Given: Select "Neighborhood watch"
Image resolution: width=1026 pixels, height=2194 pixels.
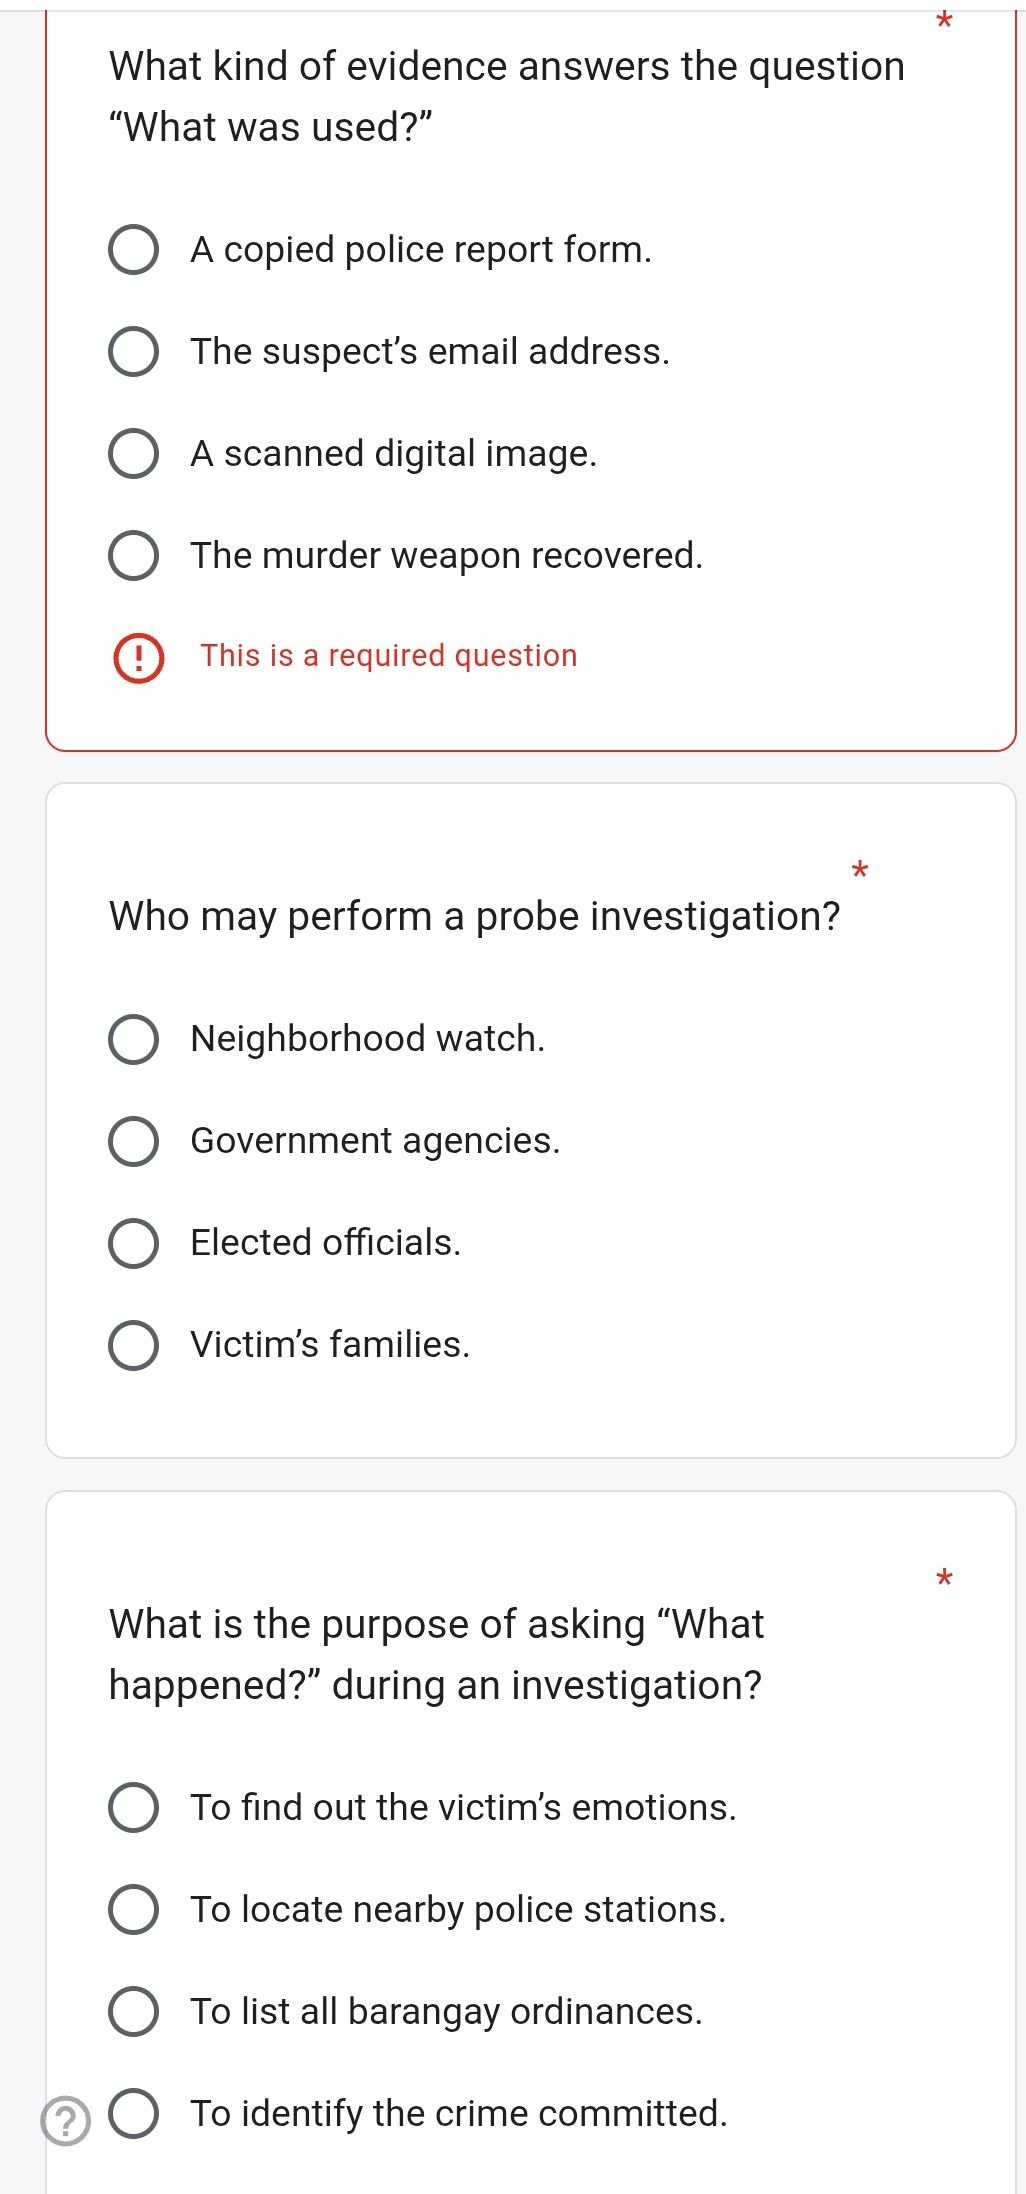Looking at the screenshot, I should click(x=133, y=1041).
